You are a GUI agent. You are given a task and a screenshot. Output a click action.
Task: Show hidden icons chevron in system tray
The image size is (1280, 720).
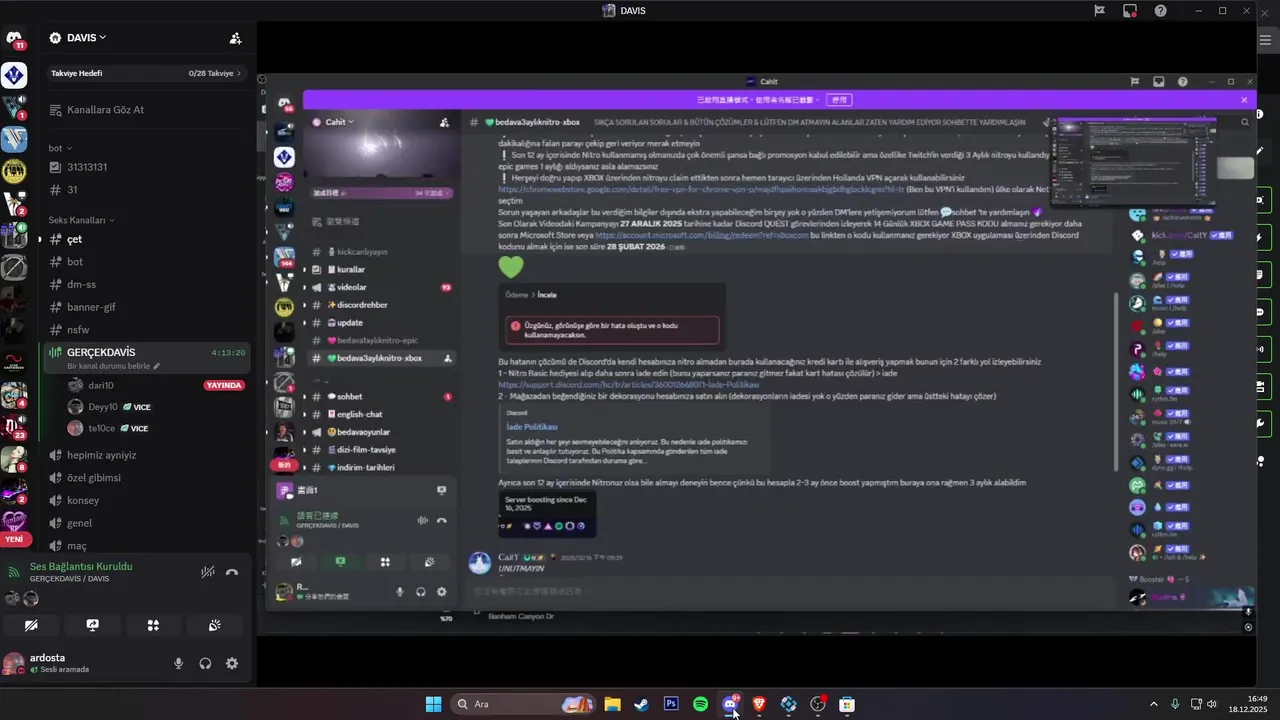pos(1153,704)
